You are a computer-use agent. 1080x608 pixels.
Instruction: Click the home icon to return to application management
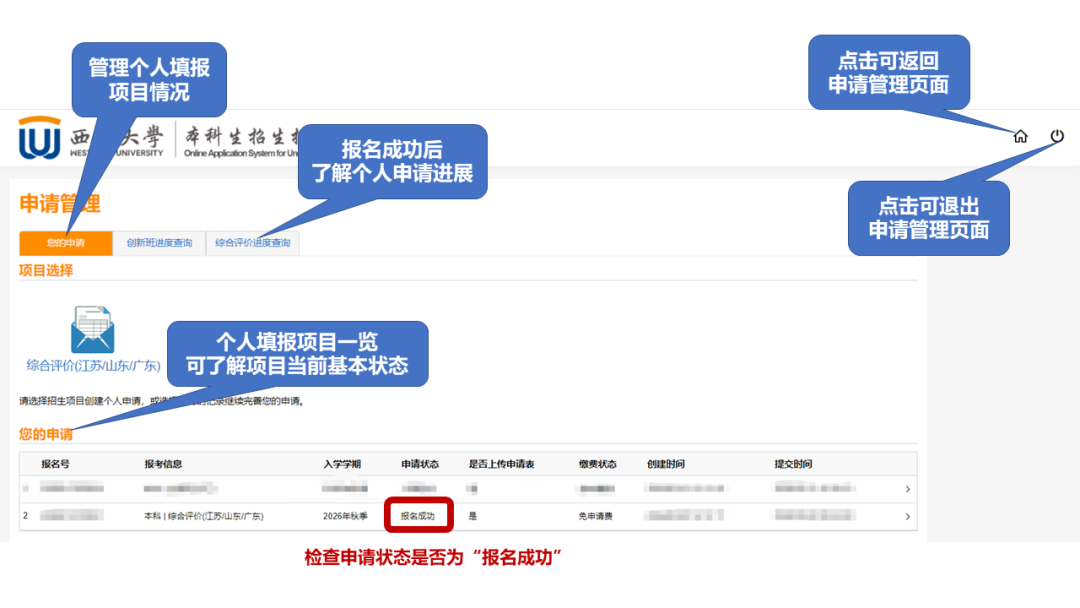(x=1019, y=137)
